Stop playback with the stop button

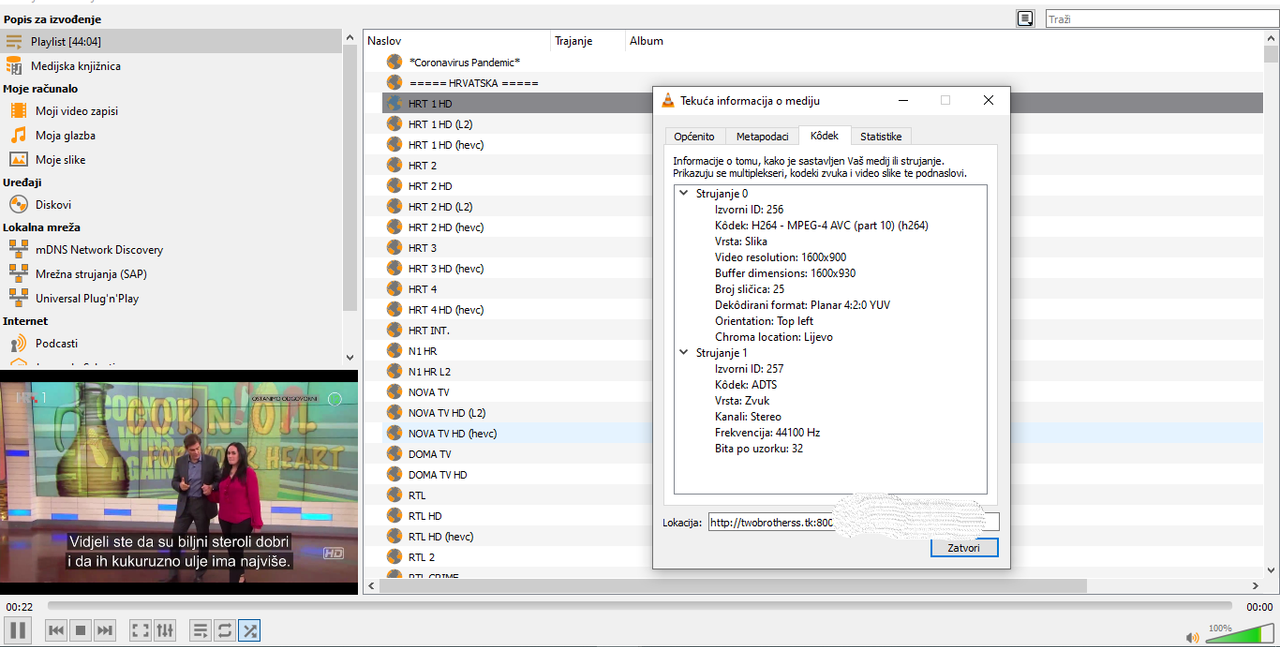point(81,630)
